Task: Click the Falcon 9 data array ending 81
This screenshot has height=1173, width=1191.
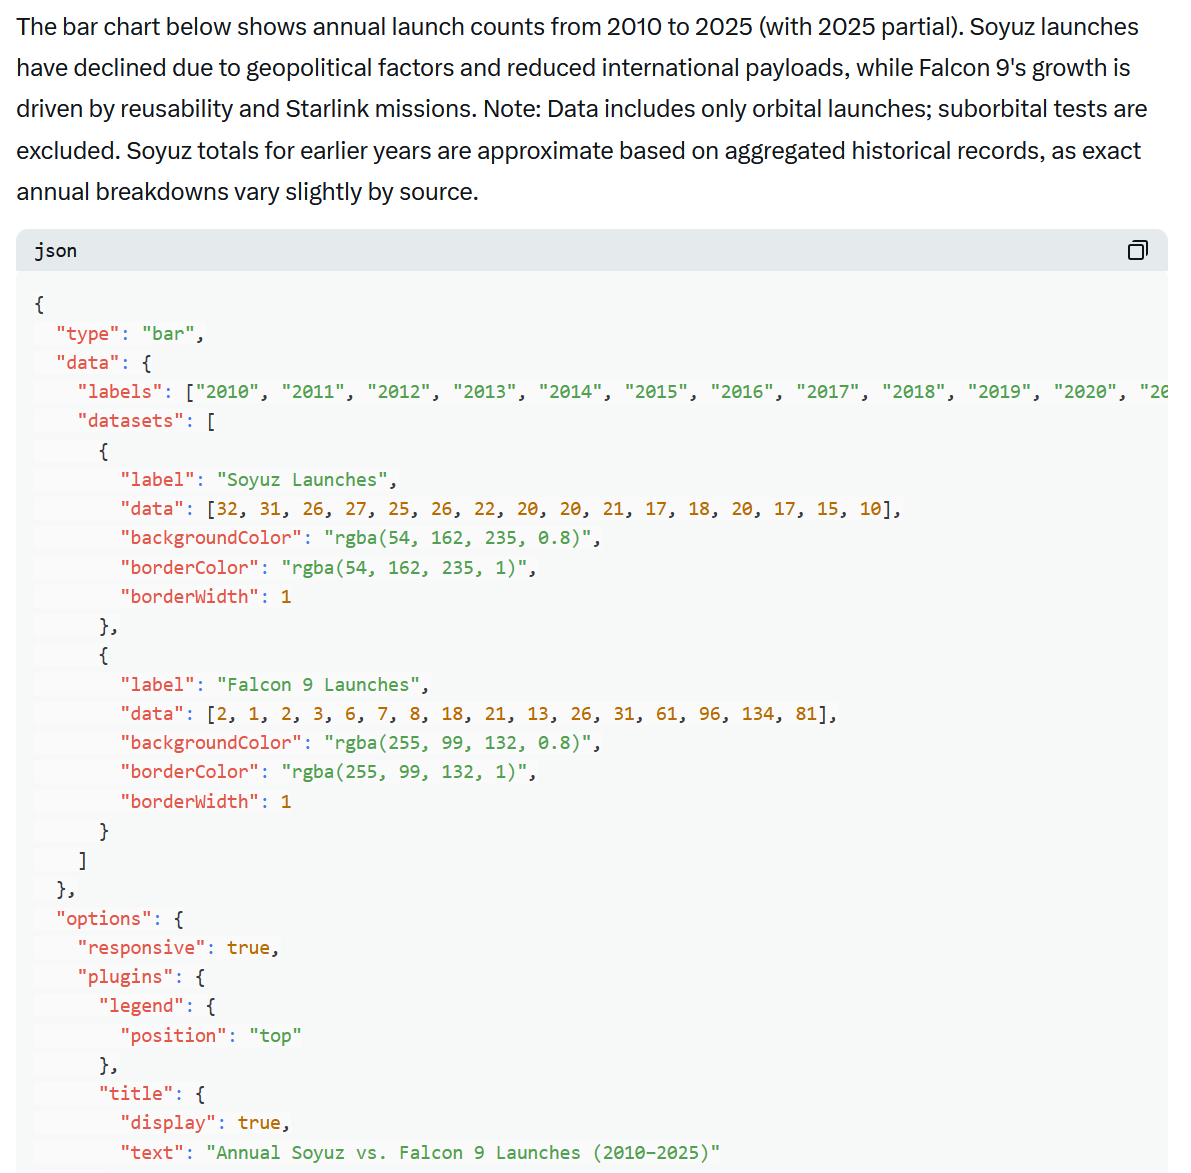Action: pyautogui.click(x=517, y=714)
